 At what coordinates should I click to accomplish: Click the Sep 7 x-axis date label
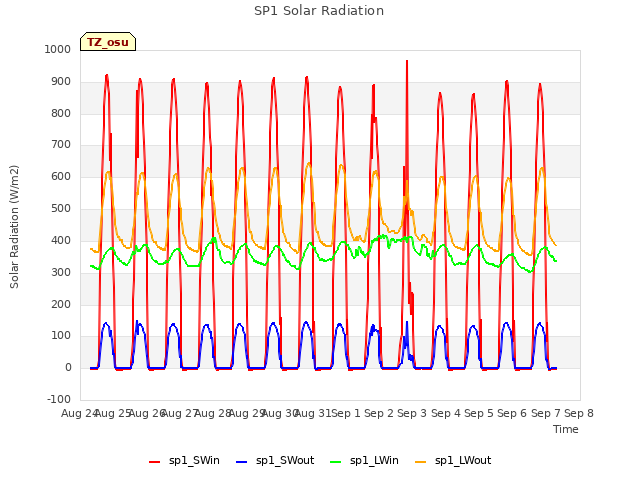pos(546,413)
